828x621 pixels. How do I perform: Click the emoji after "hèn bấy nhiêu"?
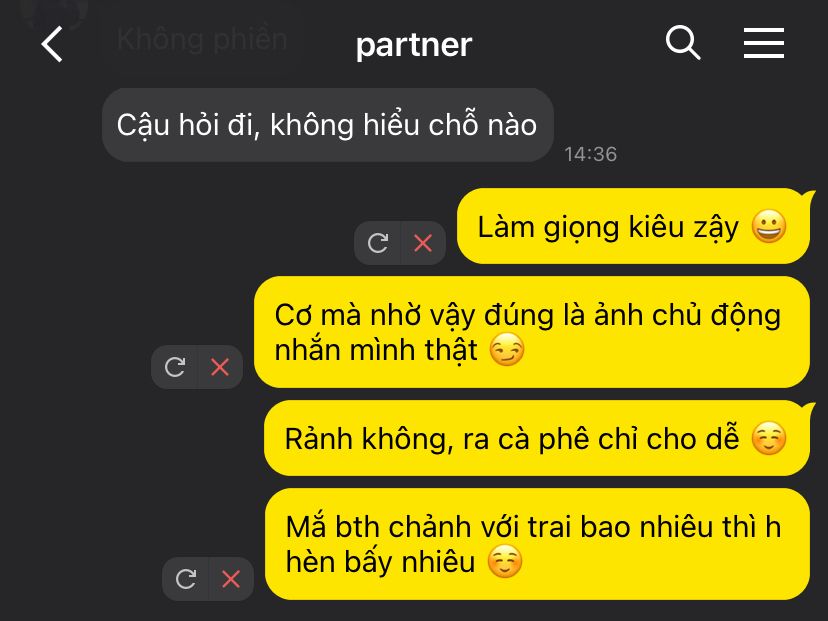(x=505, y=561)
